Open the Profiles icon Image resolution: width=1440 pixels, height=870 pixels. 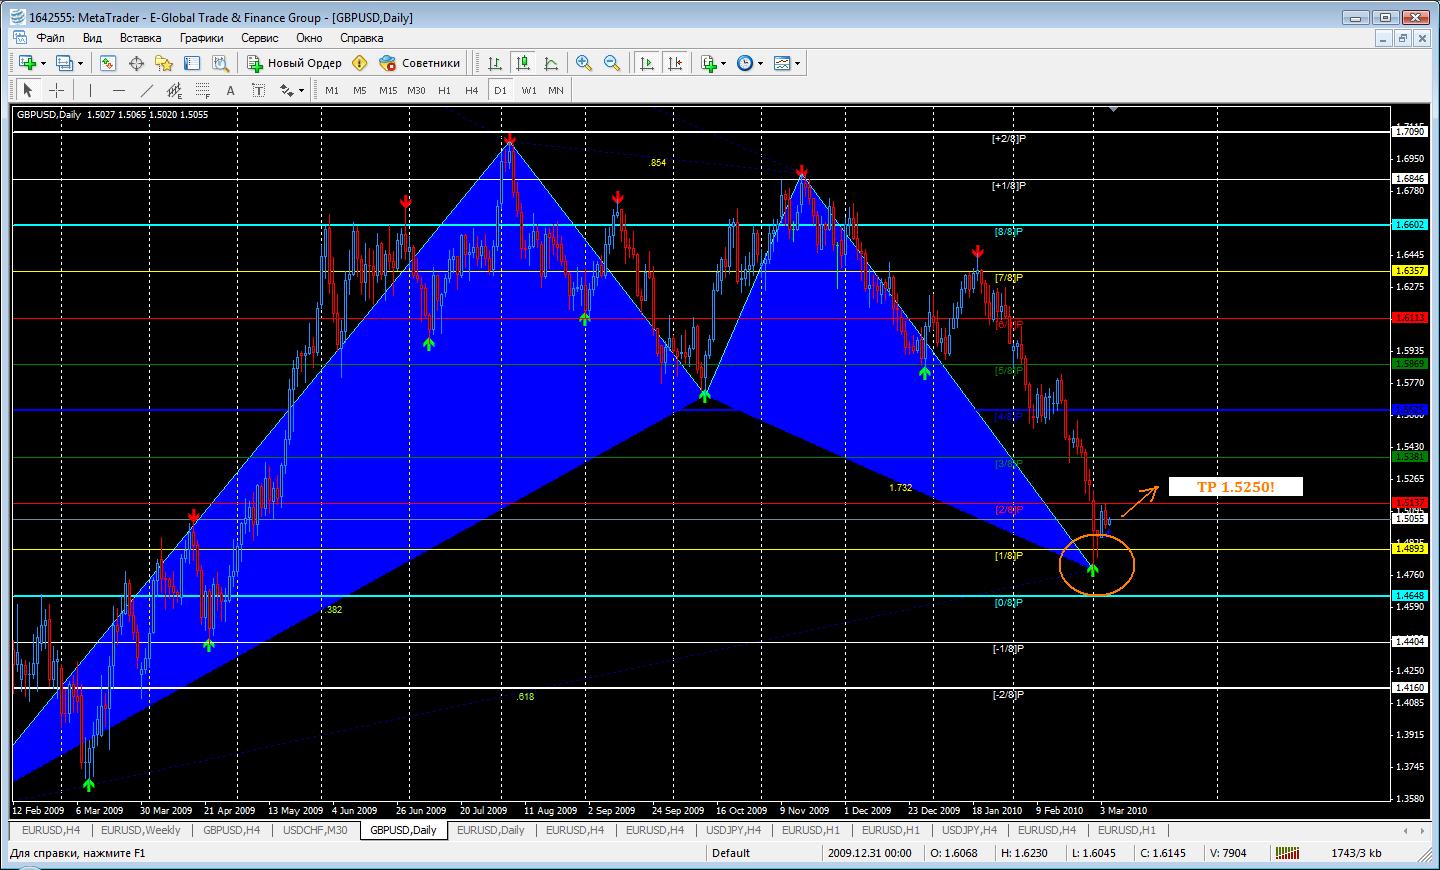[64, 63]
